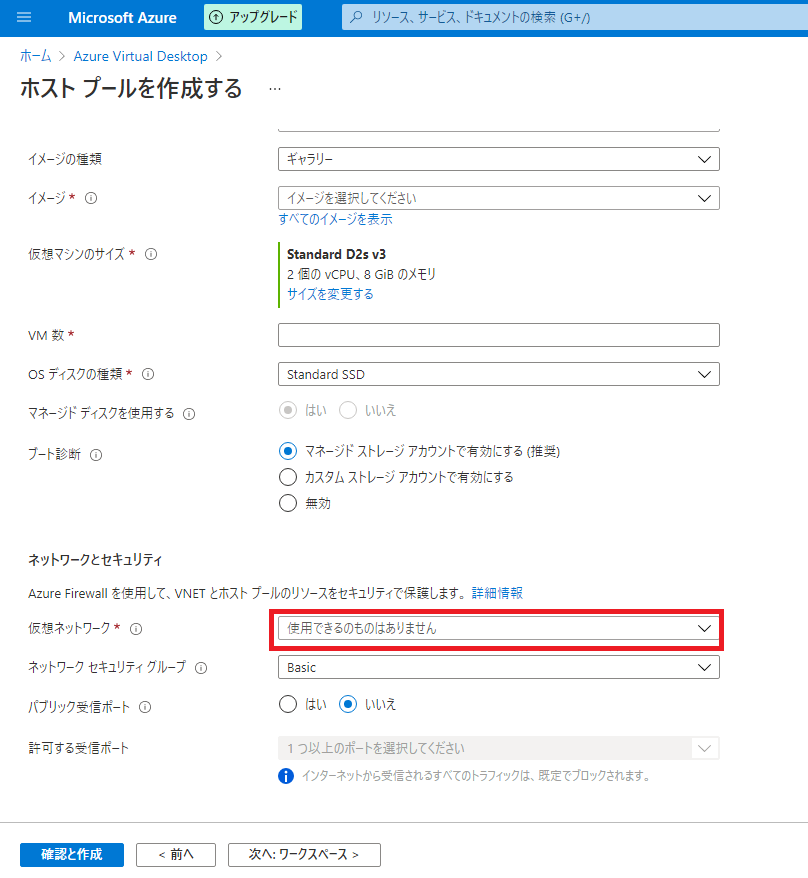This screenshot has height=878, width=808.
Task: Click the info icon beside OS ディスクの種類
Action: pos(148,374)
